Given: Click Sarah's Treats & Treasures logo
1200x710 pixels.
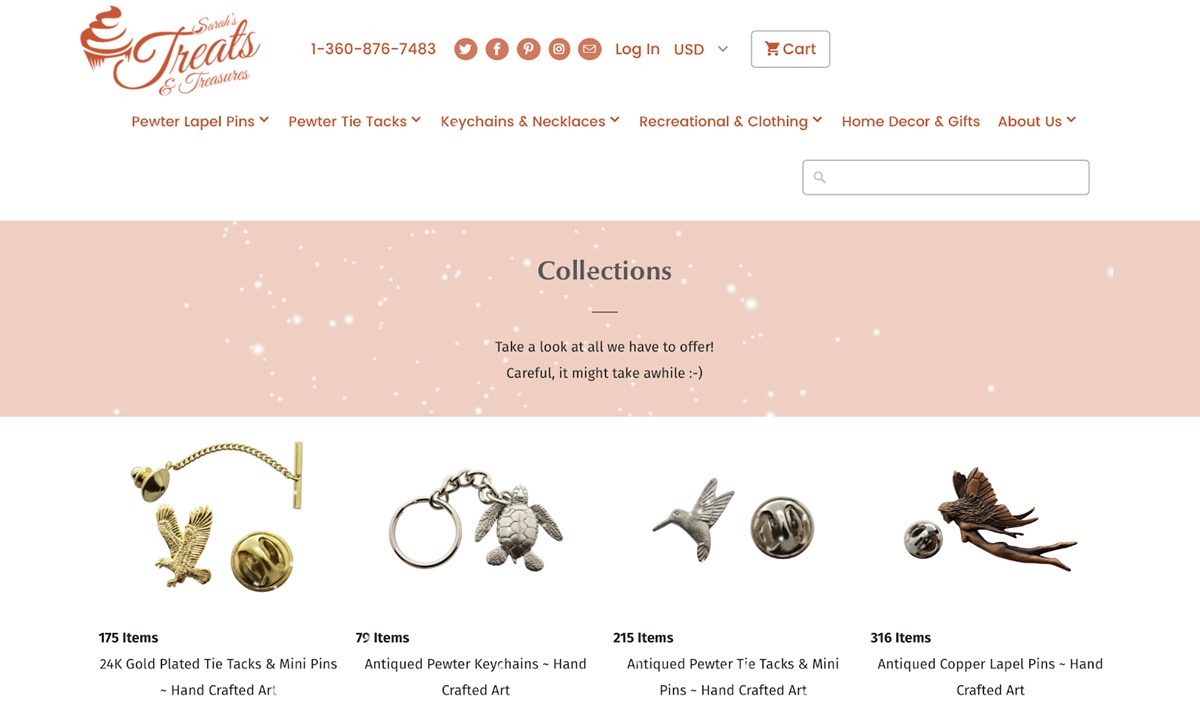Looking at the screenshot, I should [170, 50].
